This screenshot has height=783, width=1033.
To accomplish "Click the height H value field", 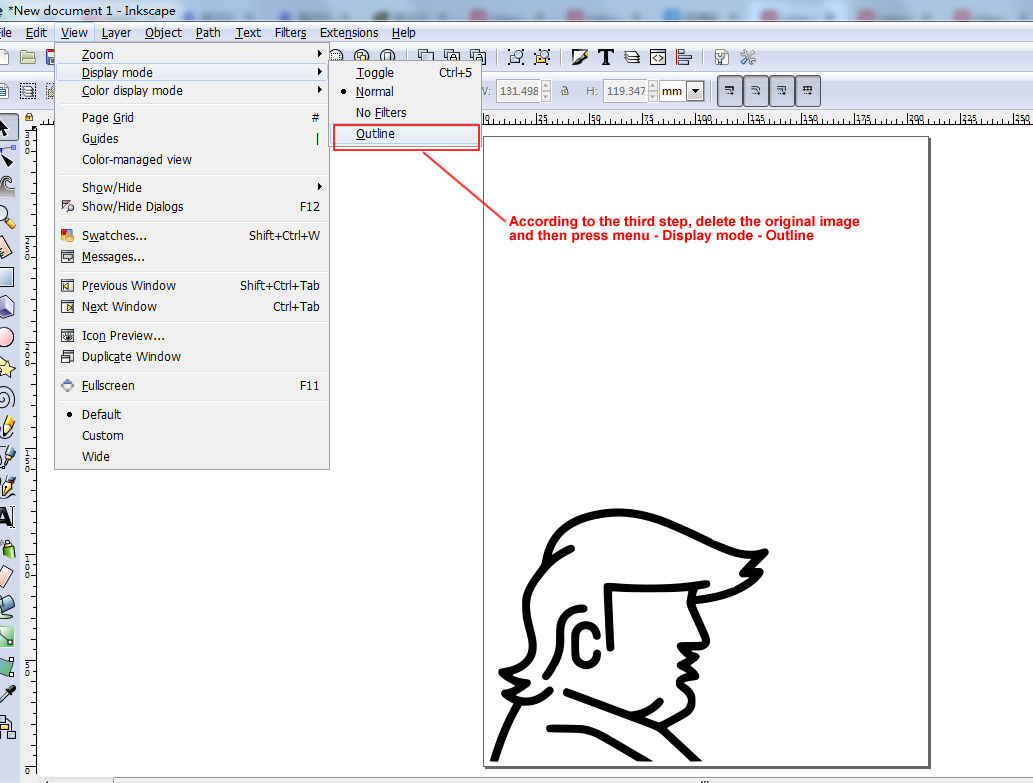I will coord(626,91).
